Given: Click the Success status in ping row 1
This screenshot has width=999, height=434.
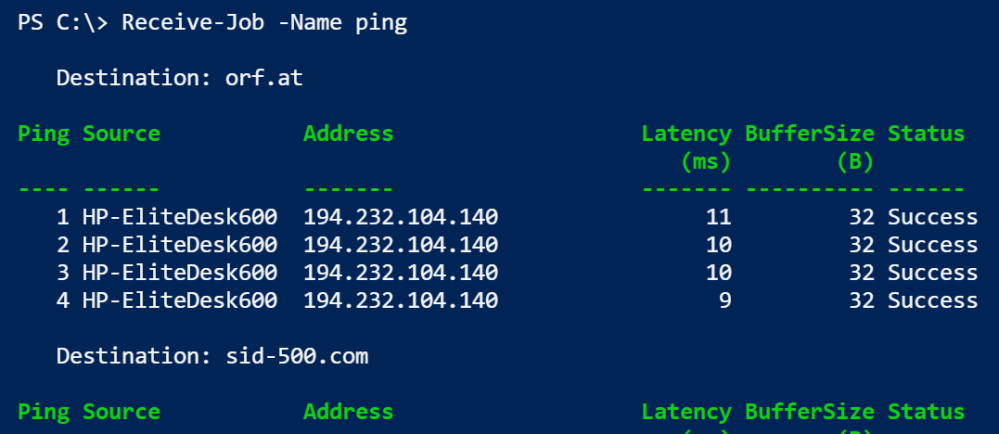Looking at the screenshot, I should tap(932, 217).
